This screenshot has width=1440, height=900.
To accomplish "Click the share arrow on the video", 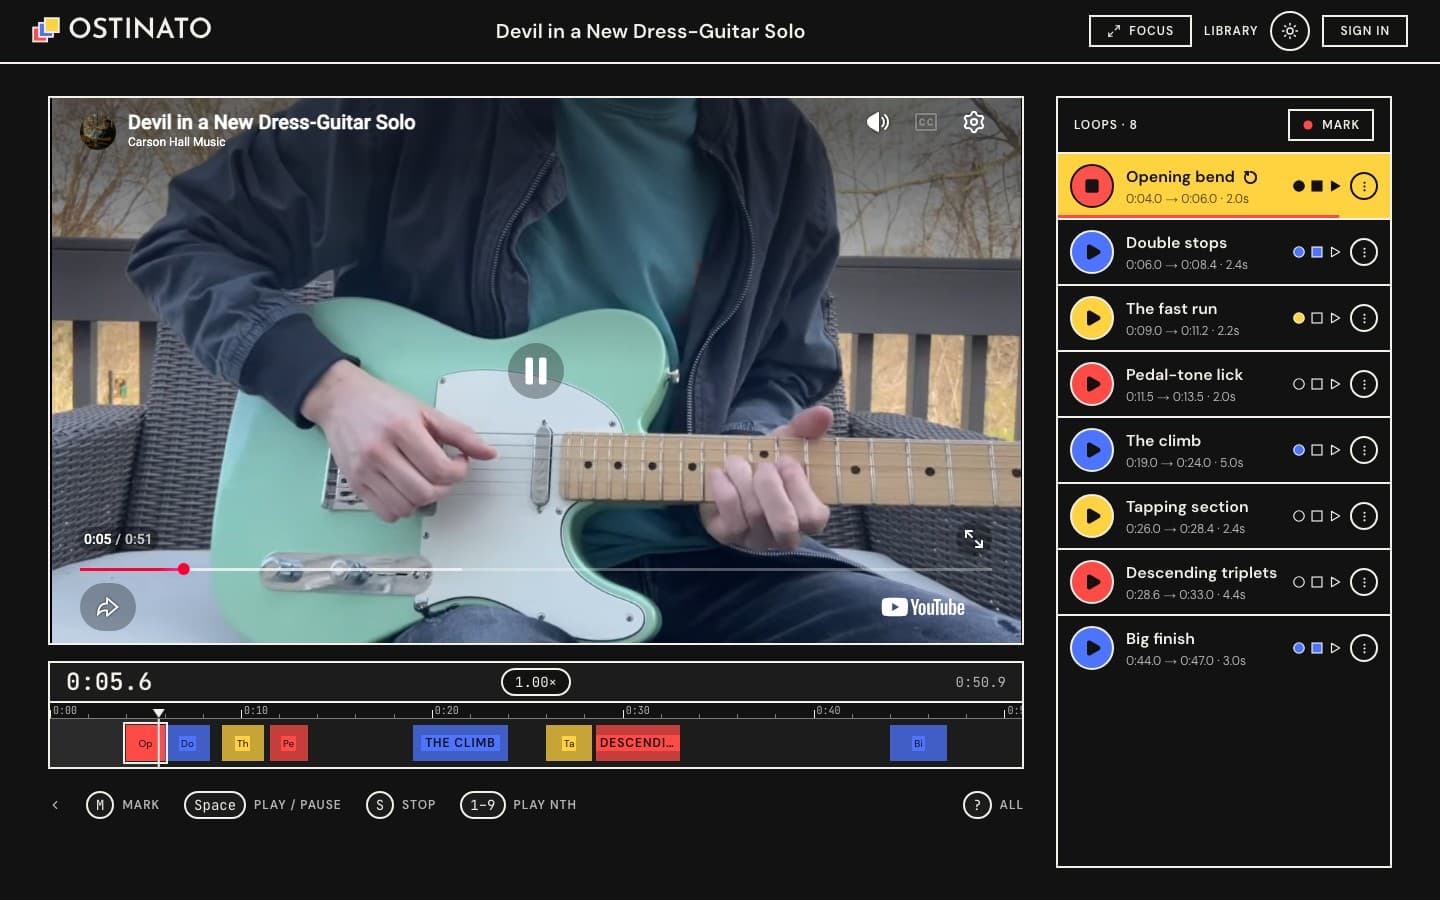I will (108, 607).
